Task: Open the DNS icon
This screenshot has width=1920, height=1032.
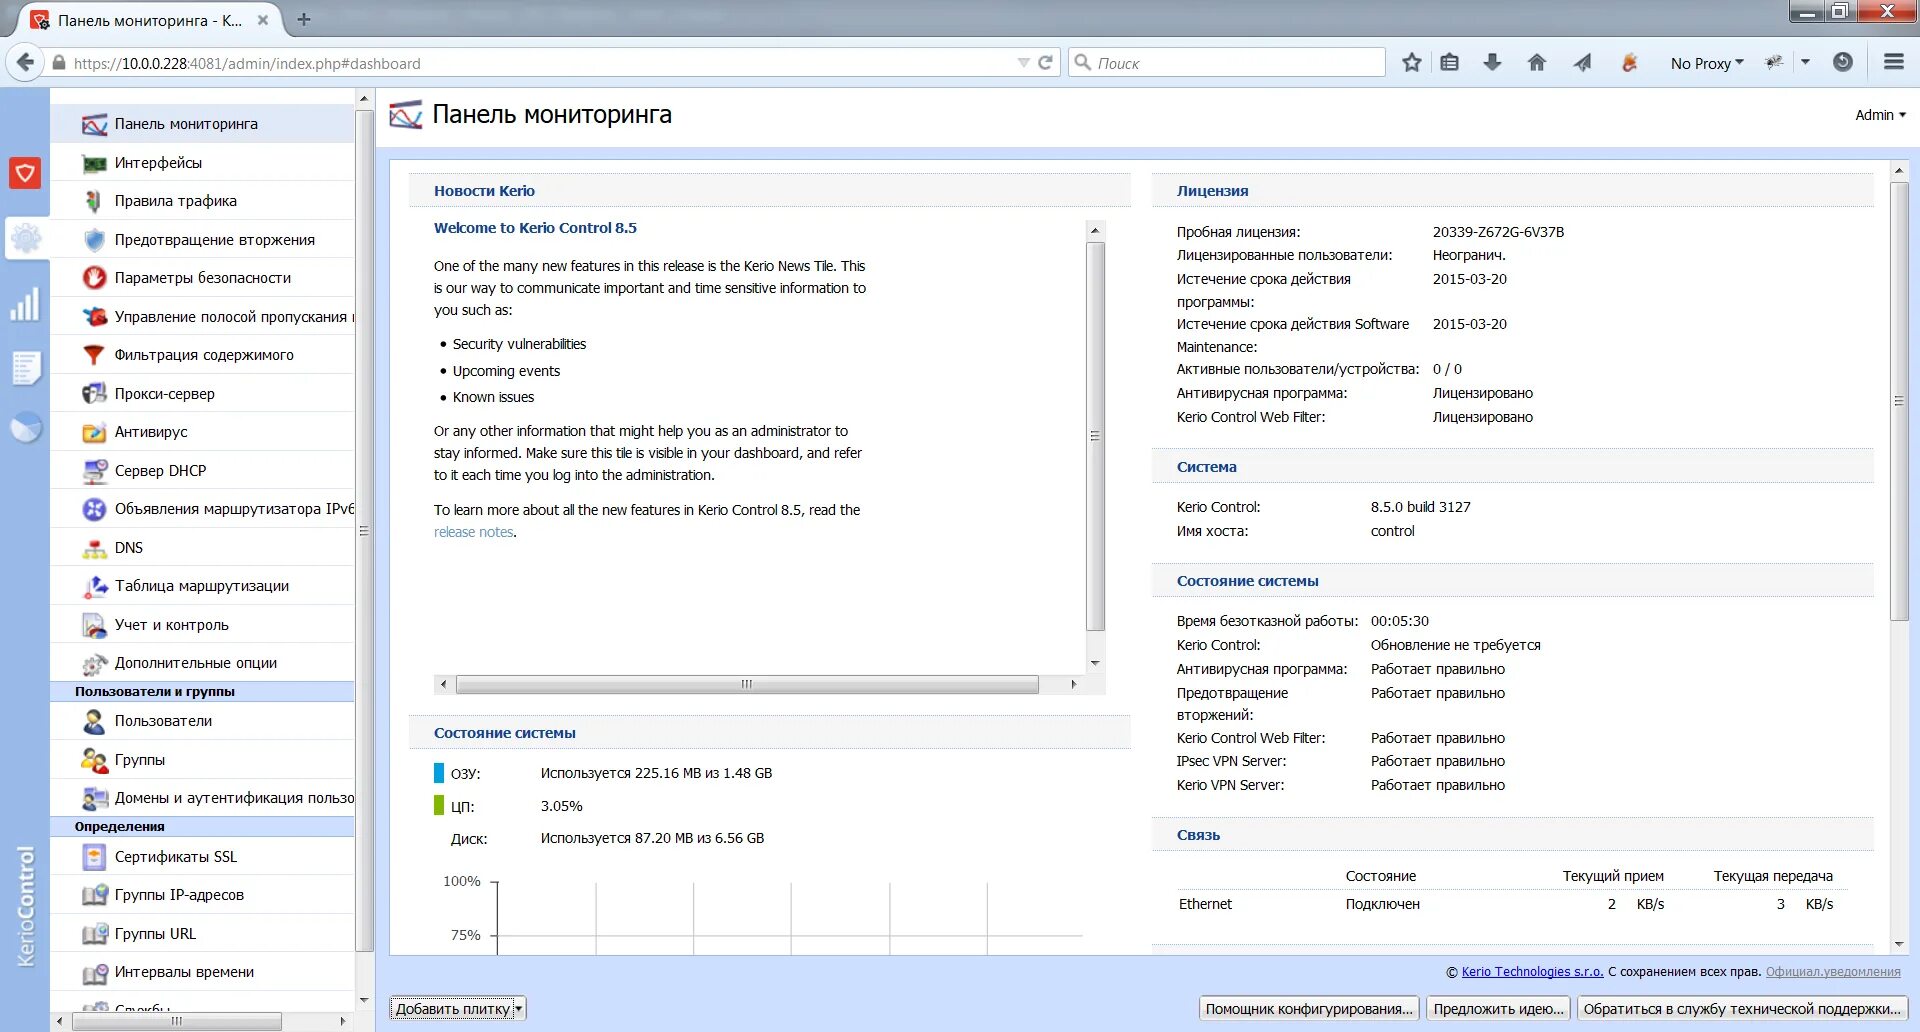Action: point(94,548)
